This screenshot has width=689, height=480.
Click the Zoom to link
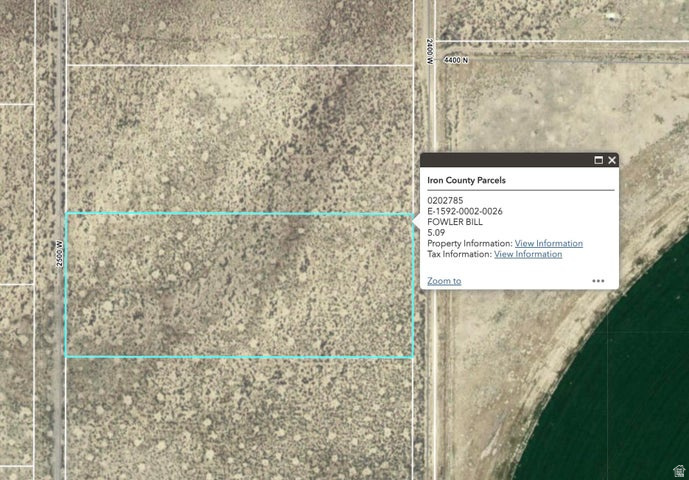pyautogui.click(x=444, y=281)
